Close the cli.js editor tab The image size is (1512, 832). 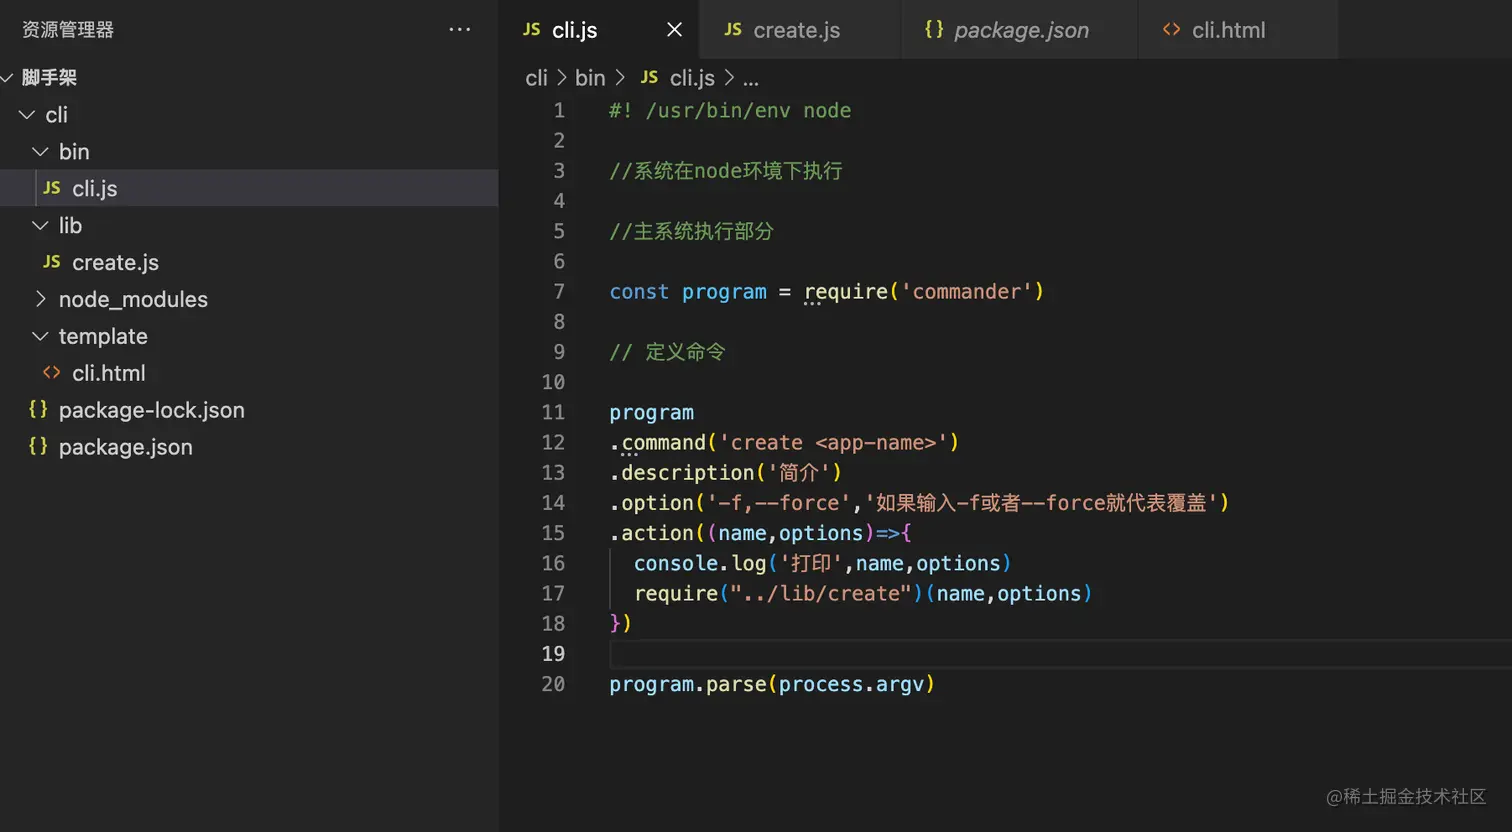(x=674, y=30)
